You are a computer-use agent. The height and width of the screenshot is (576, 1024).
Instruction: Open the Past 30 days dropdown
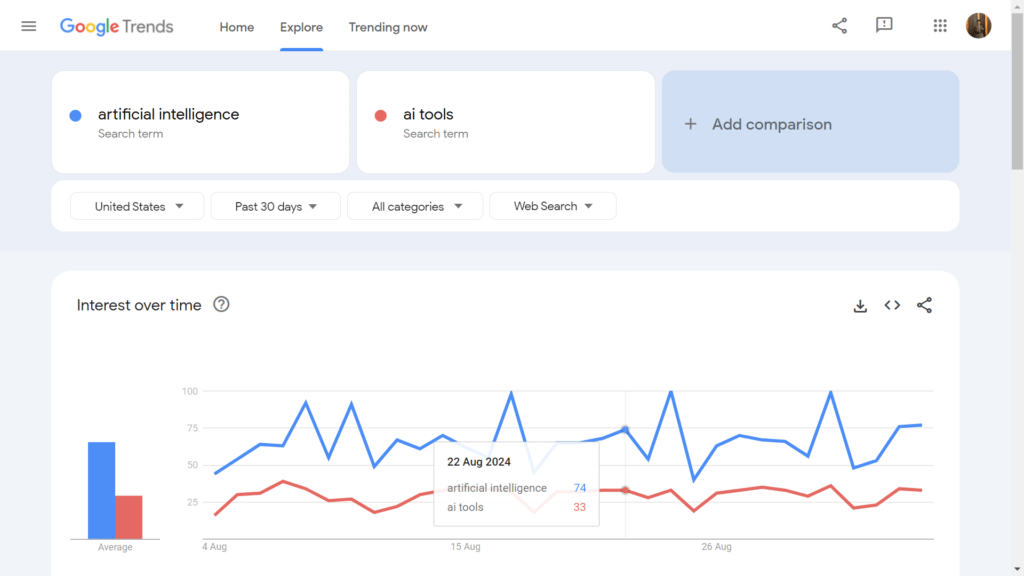(x=276, y=206)
